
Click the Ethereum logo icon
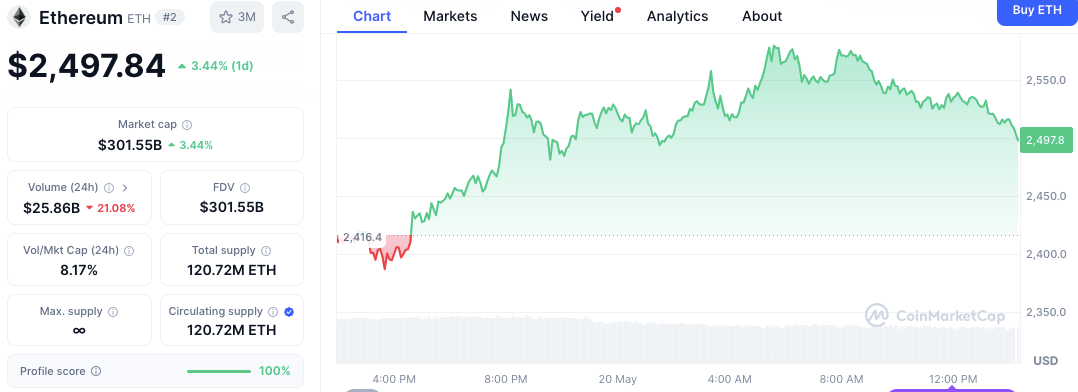point(19,17)
